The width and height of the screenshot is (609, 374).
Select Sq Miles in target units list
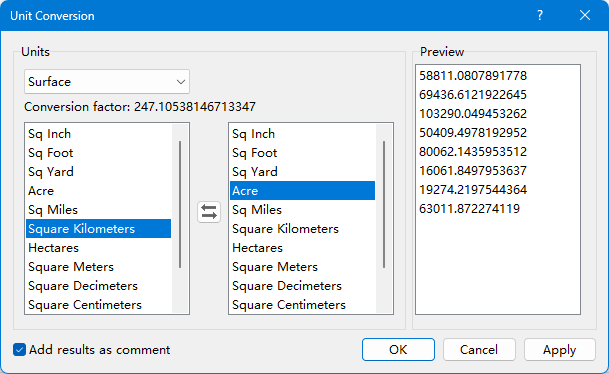[303, 210]
